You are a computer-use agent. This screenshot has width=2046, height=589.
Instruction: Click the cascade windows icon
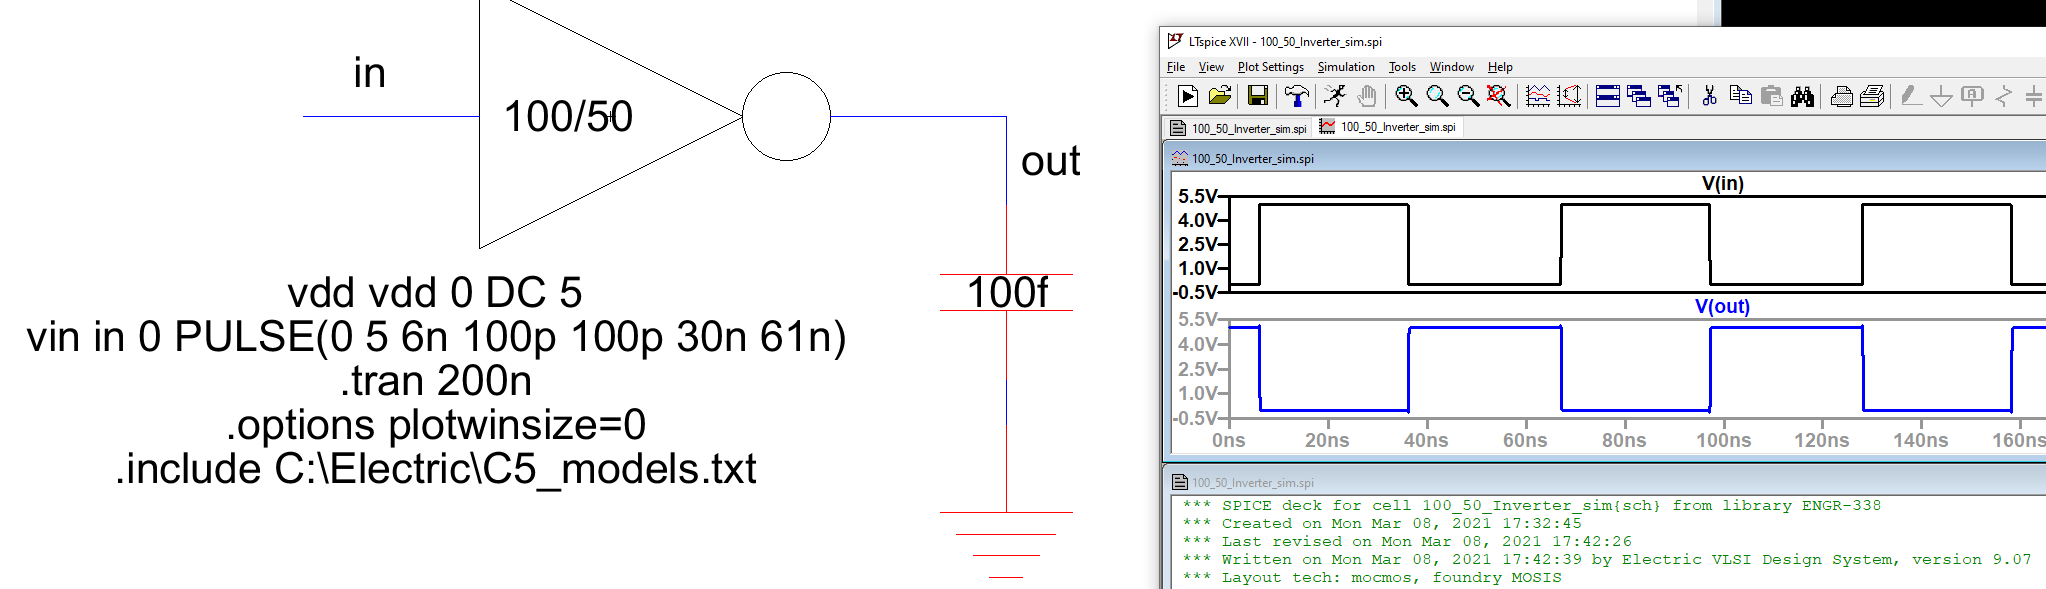[1639, 96]
